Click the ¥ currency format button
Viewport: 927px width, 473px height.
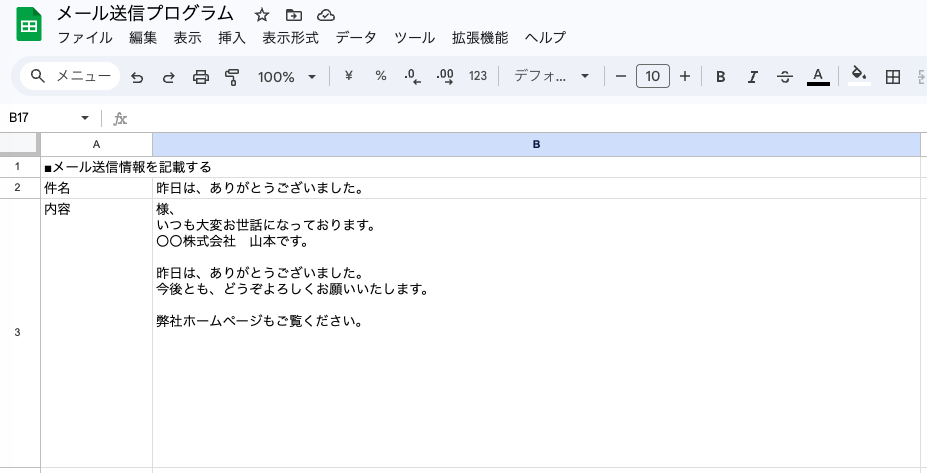(348, 76)
